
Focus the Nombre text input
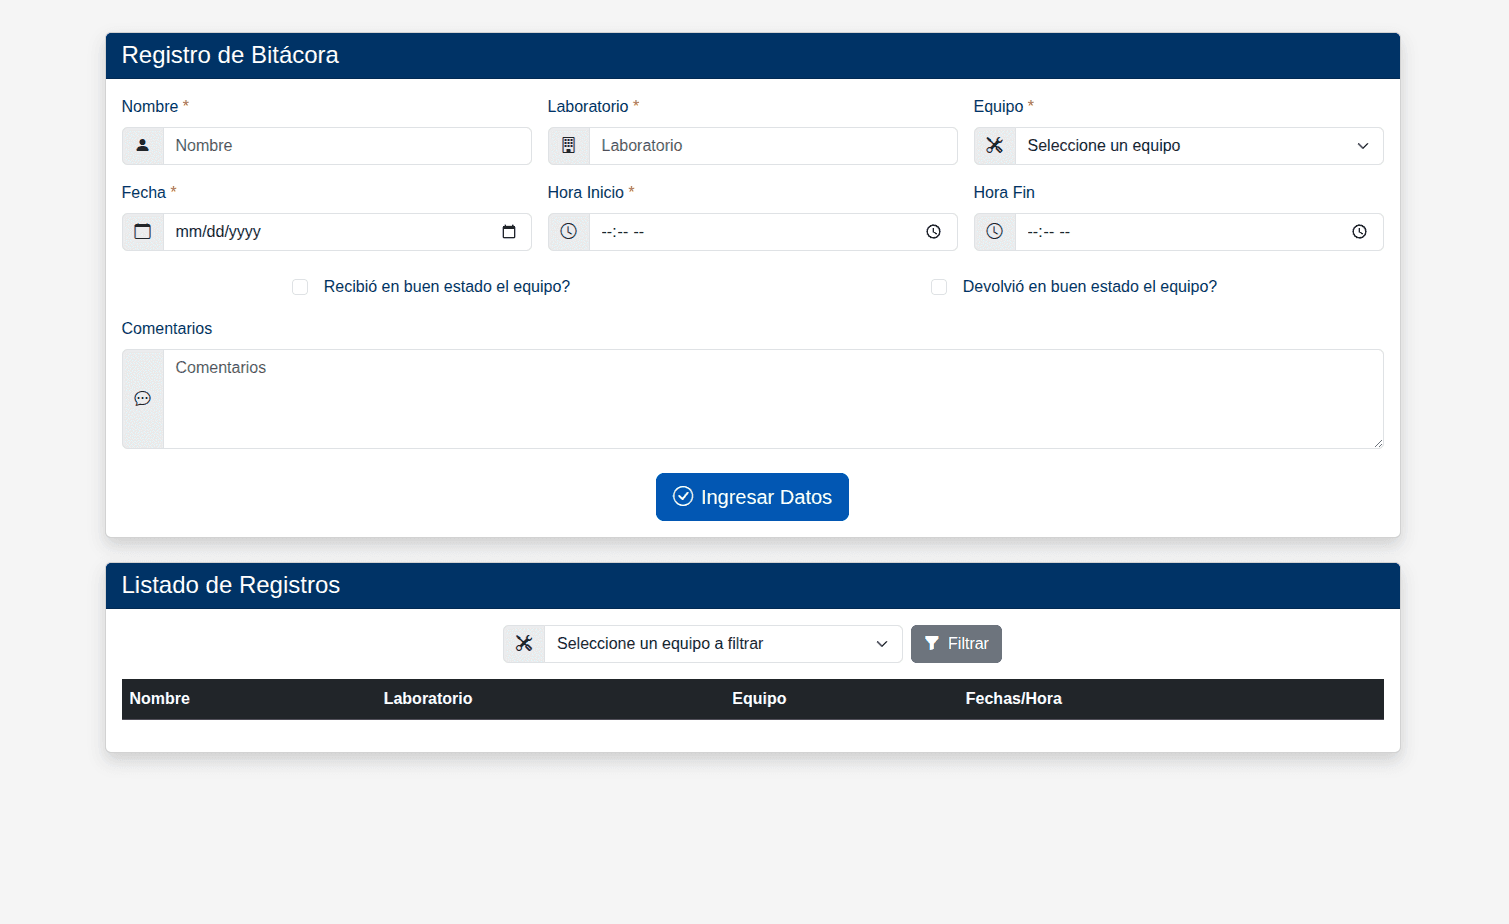[346, 146]
